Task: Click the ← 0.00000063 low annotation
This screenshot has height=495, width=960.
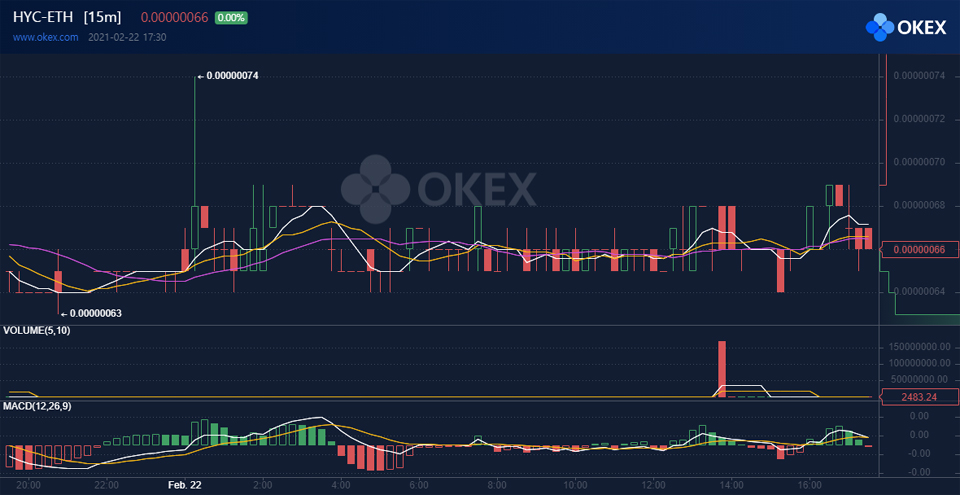Action: coord(91,314)
